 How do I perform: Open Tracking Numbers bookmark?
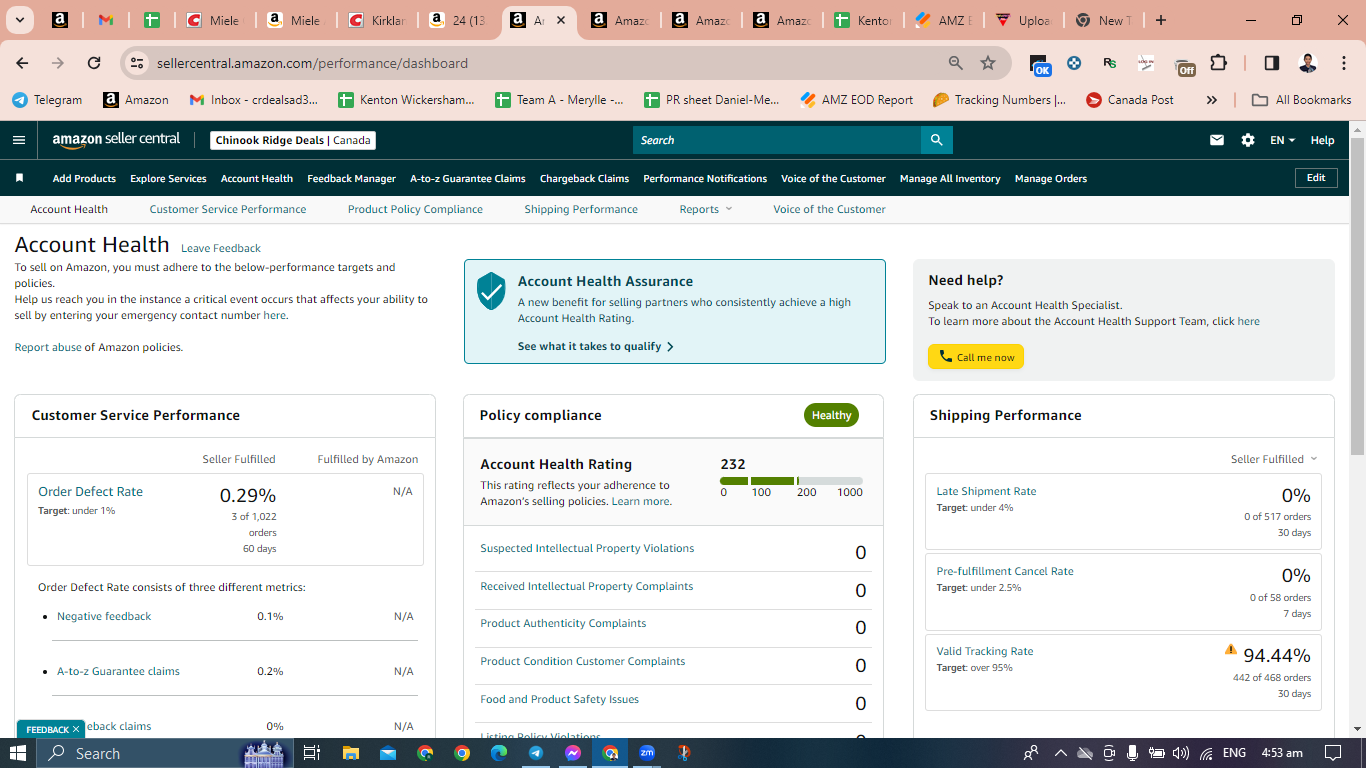pos(999,100)
